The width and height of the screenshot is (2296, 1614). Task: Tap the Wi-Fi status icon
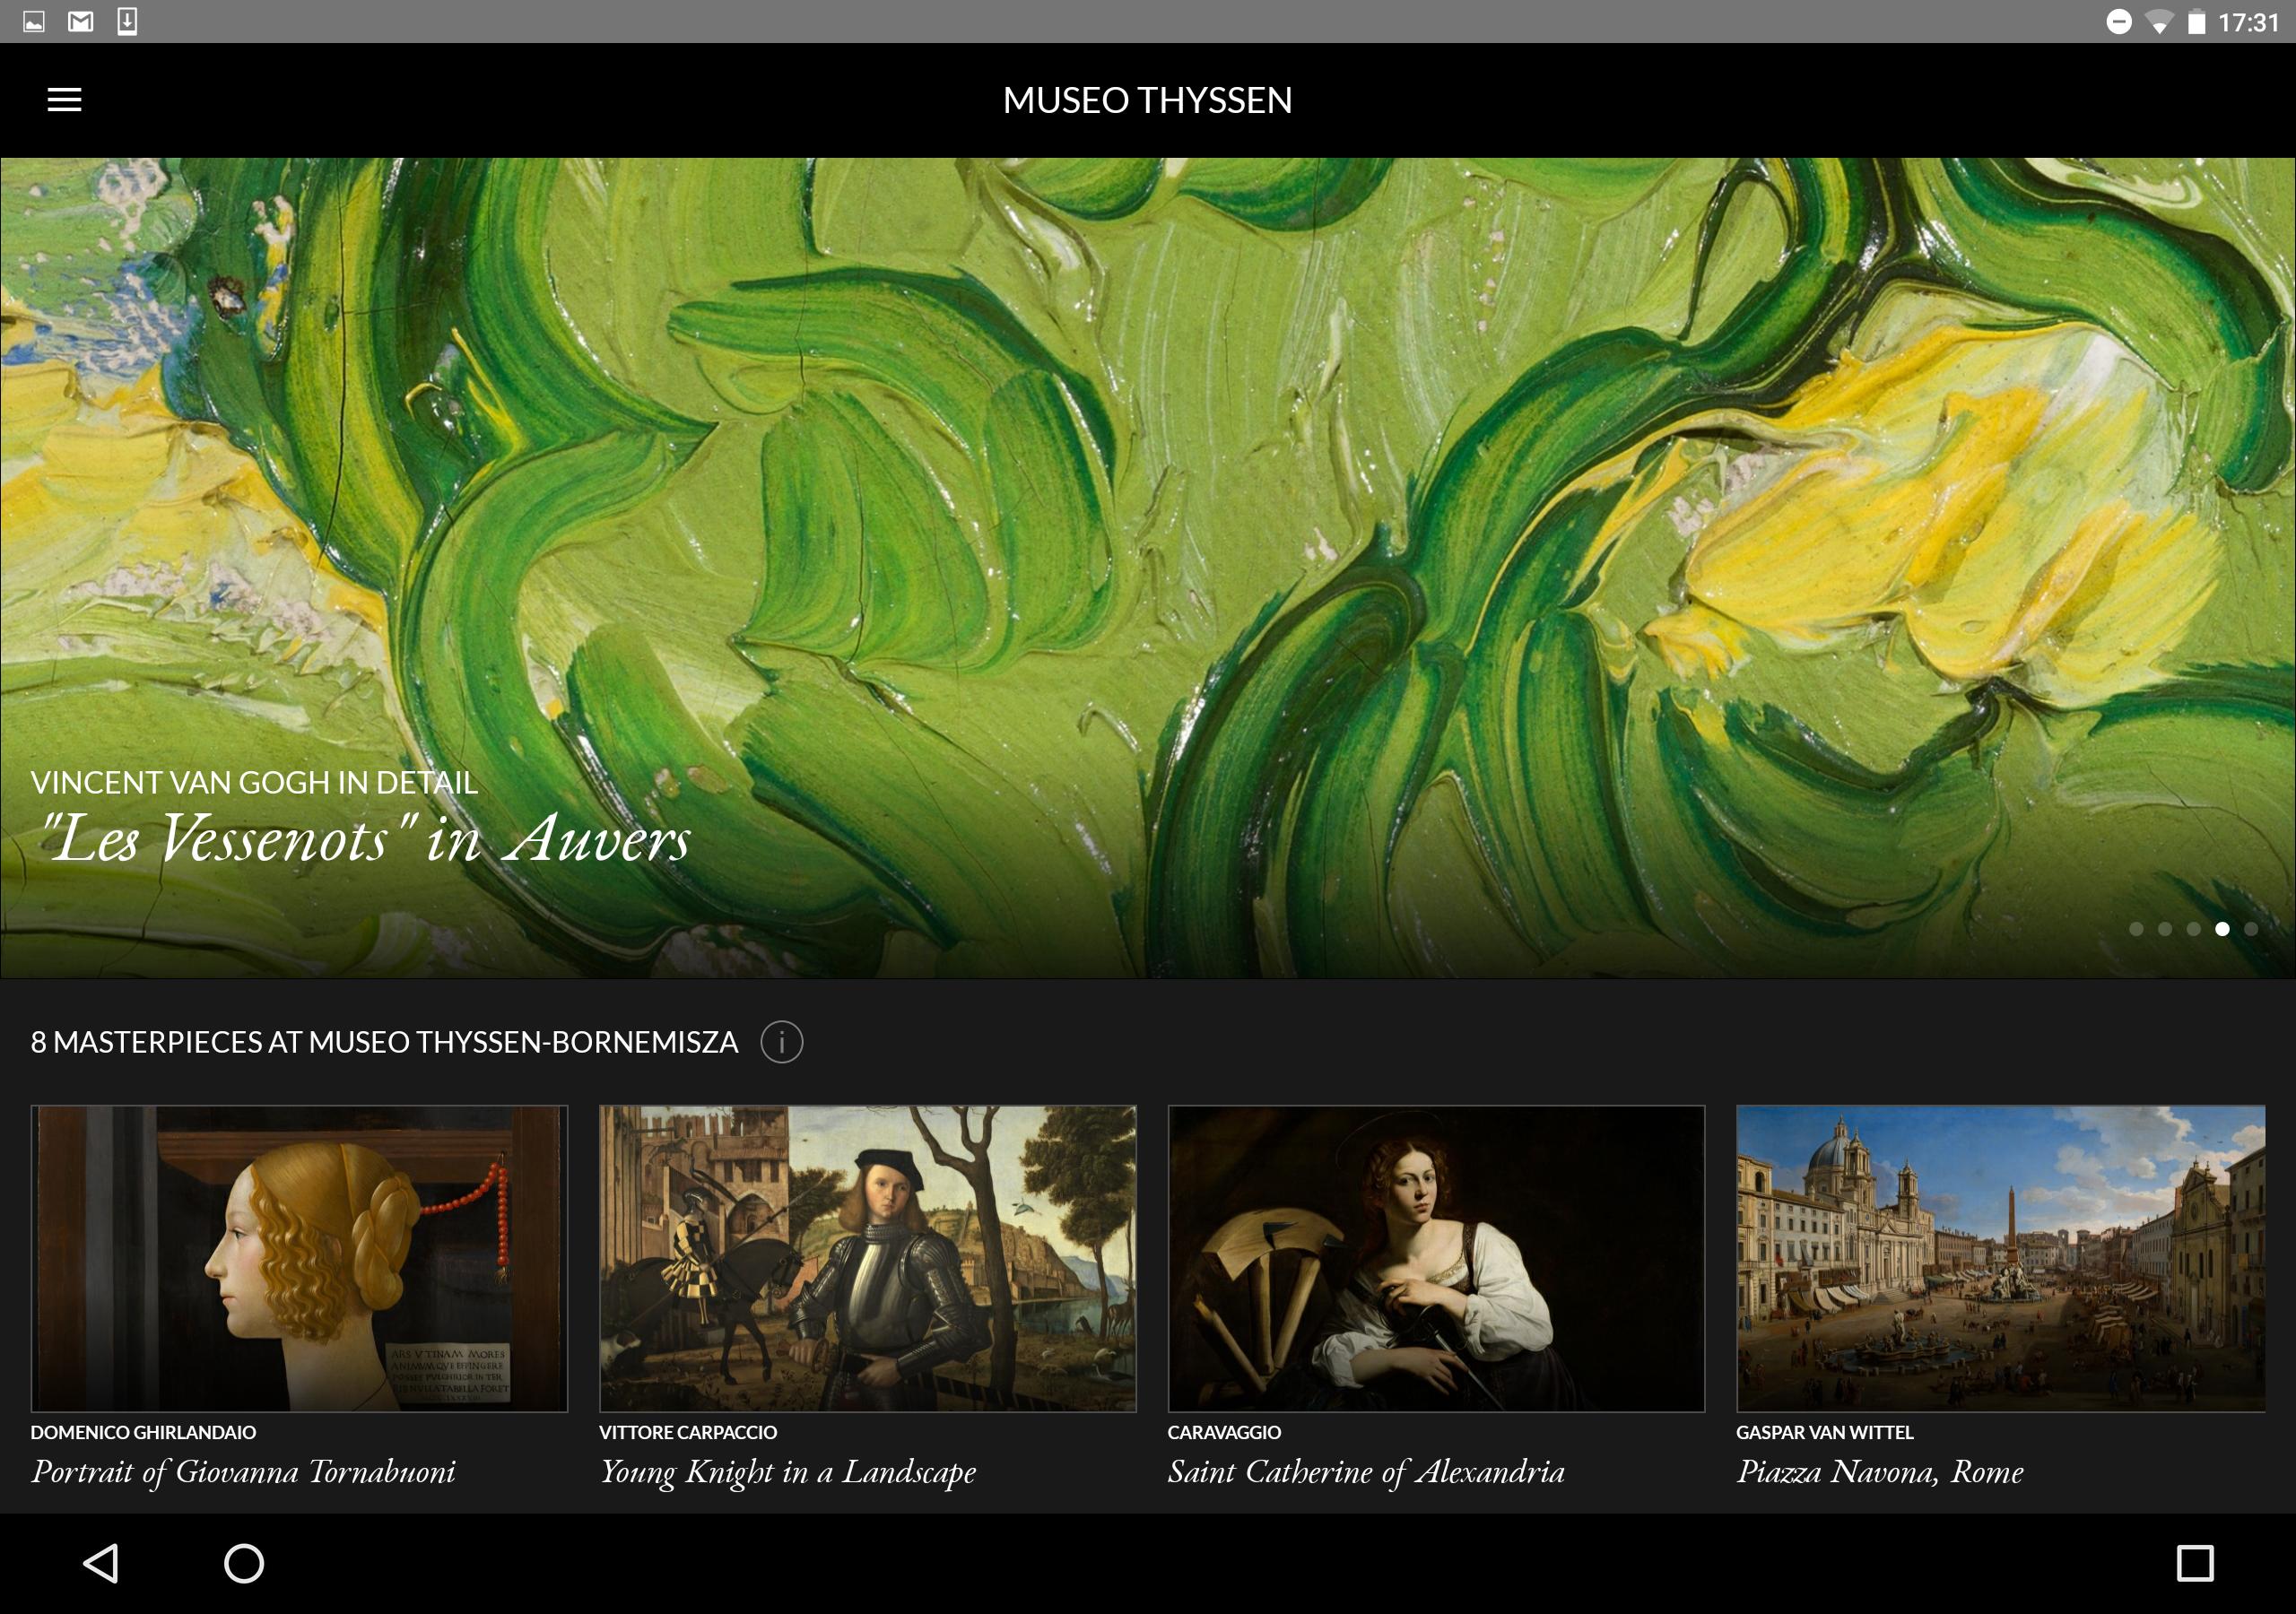pyautogui.click(x=2158, y=22)
